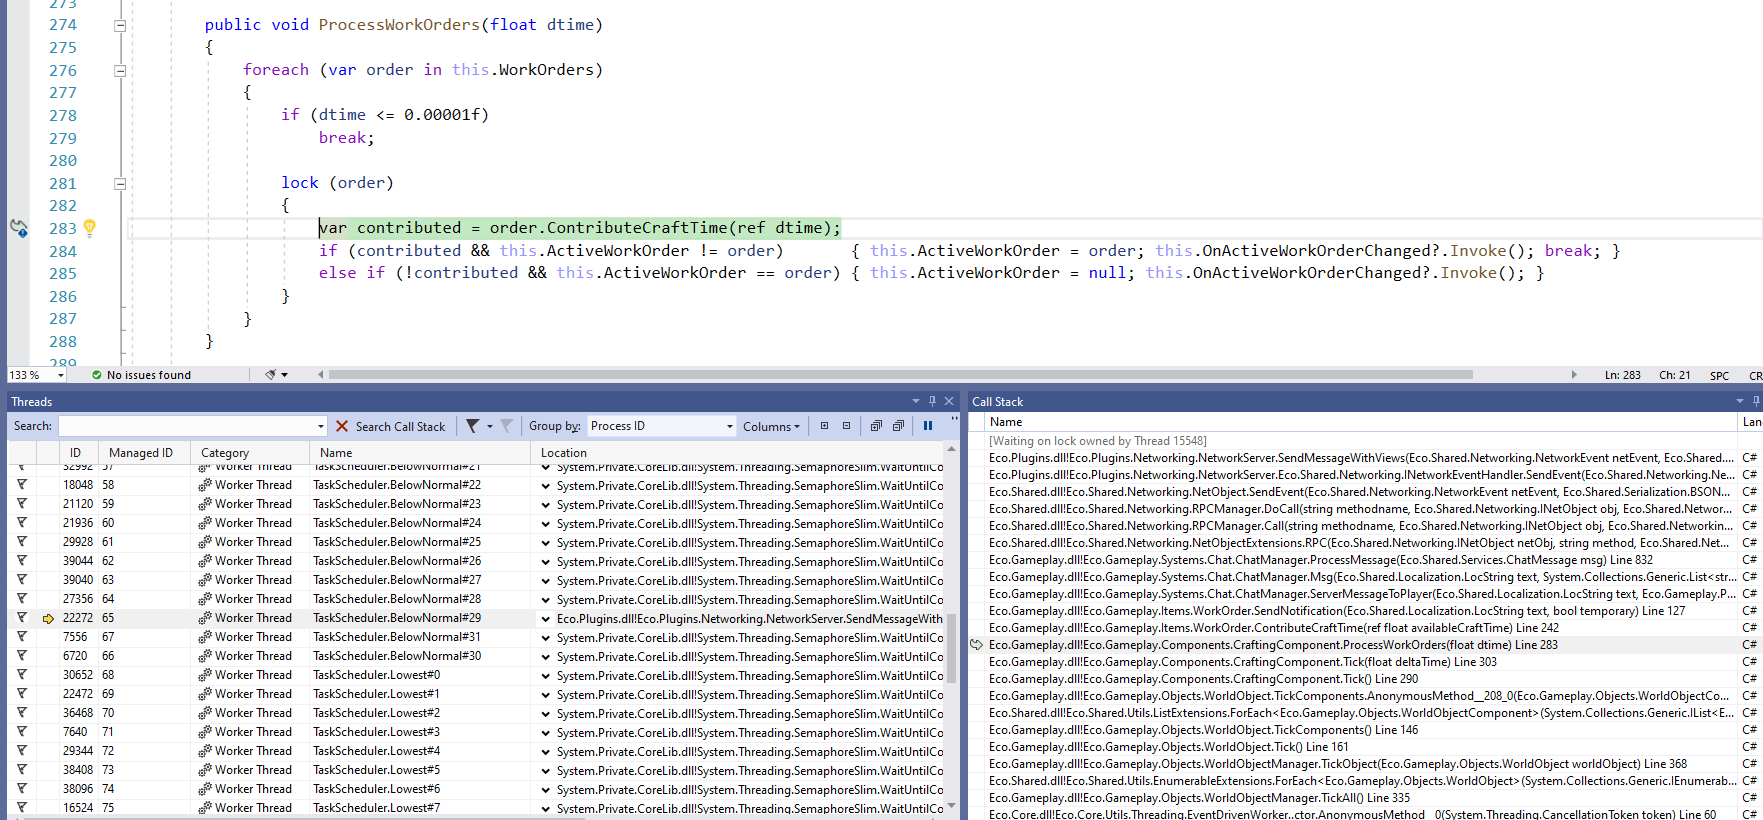Toggle the flag on thread 39044
The height and width of the screenshot is (820, 1763).
tap(21, 561)
